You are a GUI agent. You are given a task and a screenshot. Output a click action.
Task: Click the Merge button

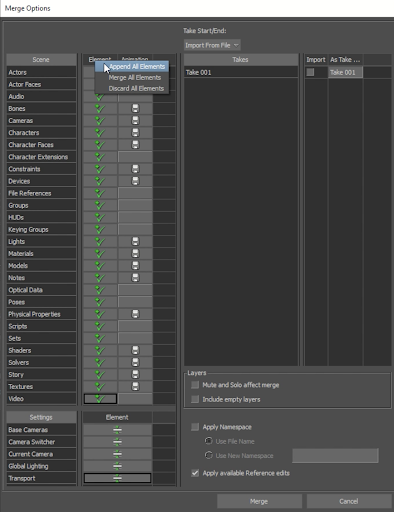(x=259, y=501)
